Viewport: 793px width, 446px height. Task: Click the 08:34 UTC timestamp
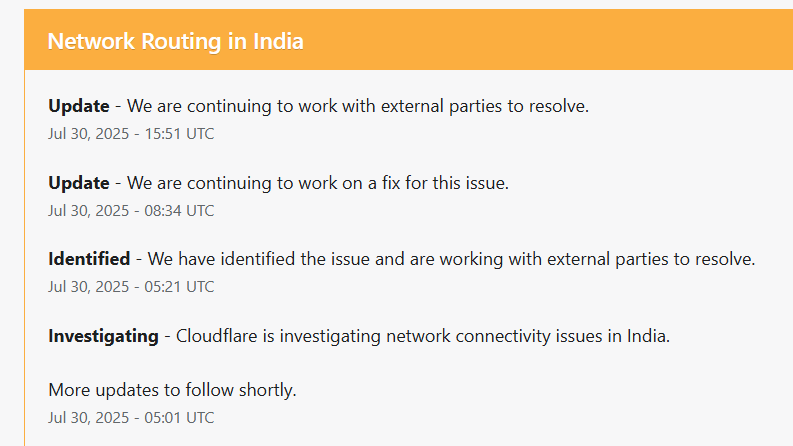(x=131, y=210)
